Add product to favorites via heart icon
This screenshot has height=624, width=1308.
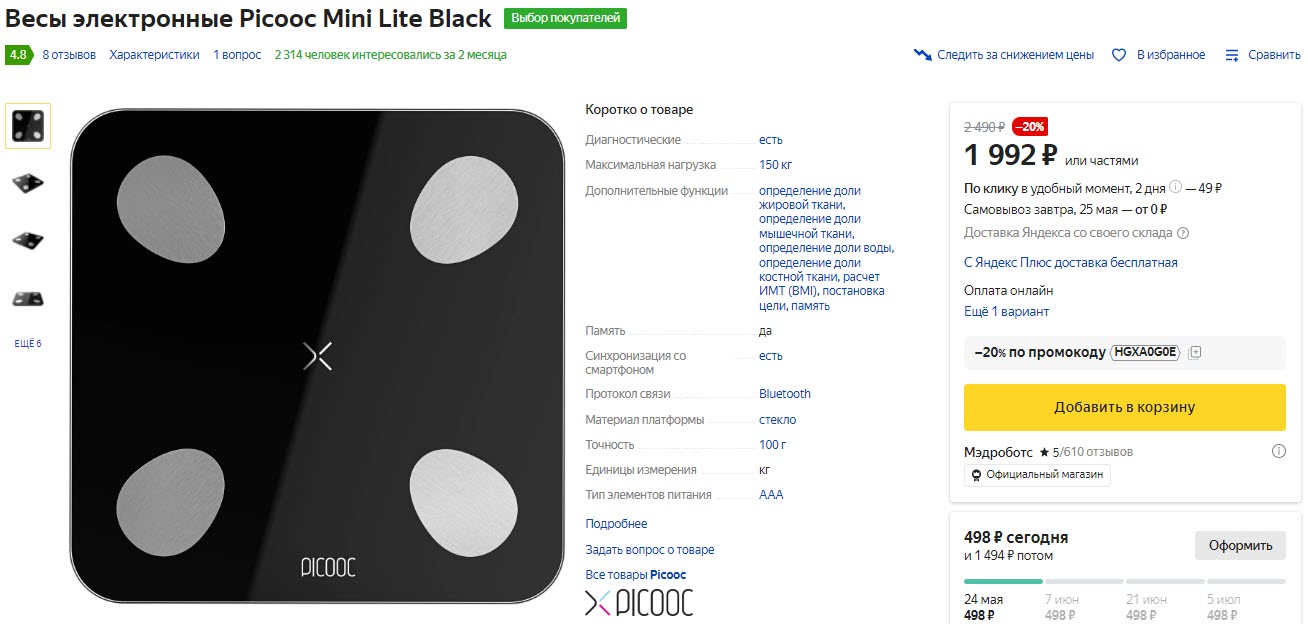point(1118,55)
